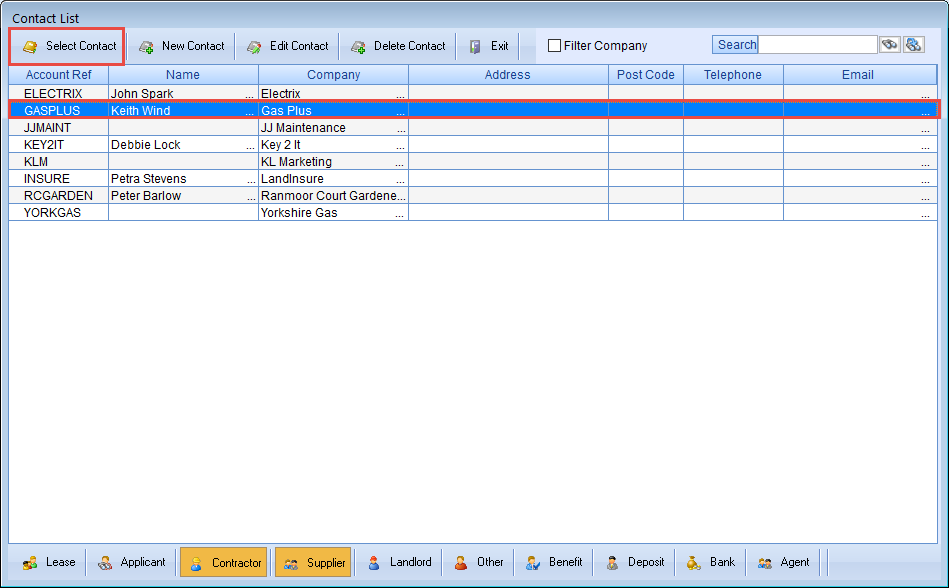Open the Bank tab
Viewport: 949px width, 588px height.
point(711,563)
